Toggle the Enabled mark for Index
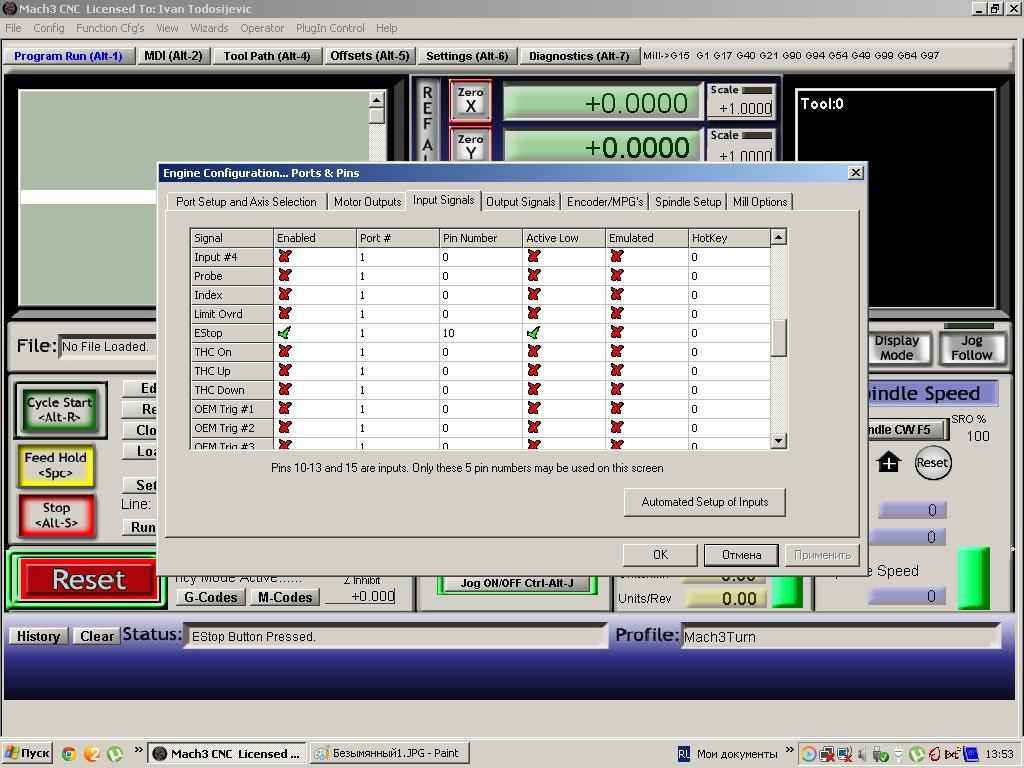The height and width of the screenshot is (768, 1024). click(285, 295)
